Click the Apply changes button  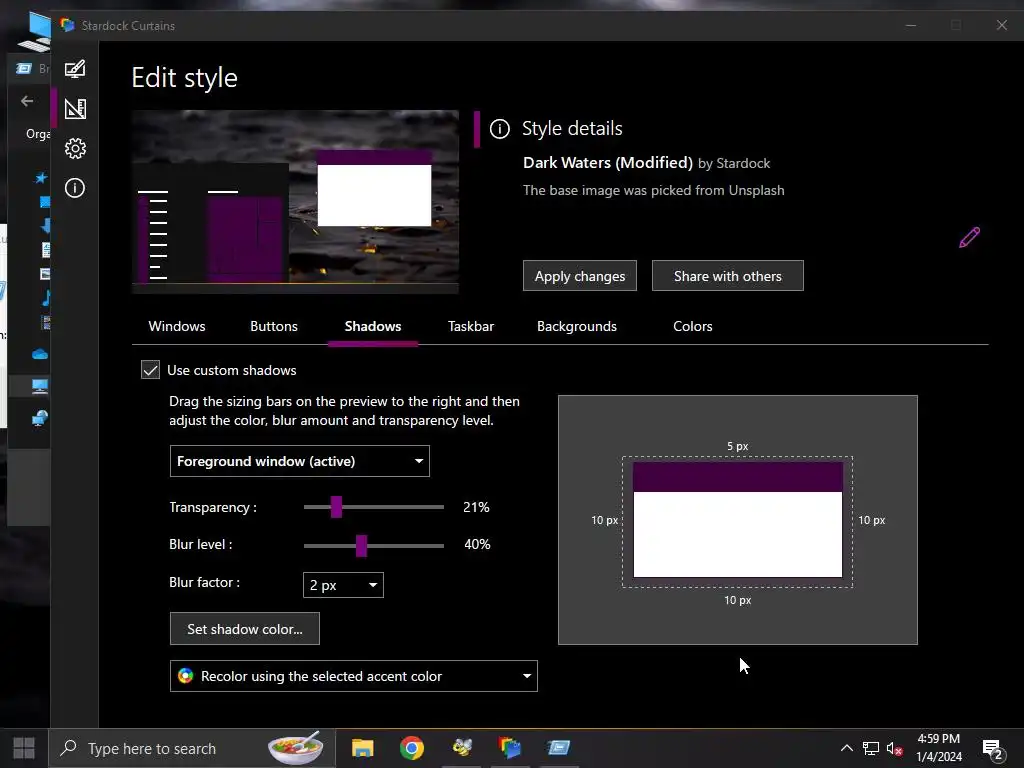pos(580,276)
